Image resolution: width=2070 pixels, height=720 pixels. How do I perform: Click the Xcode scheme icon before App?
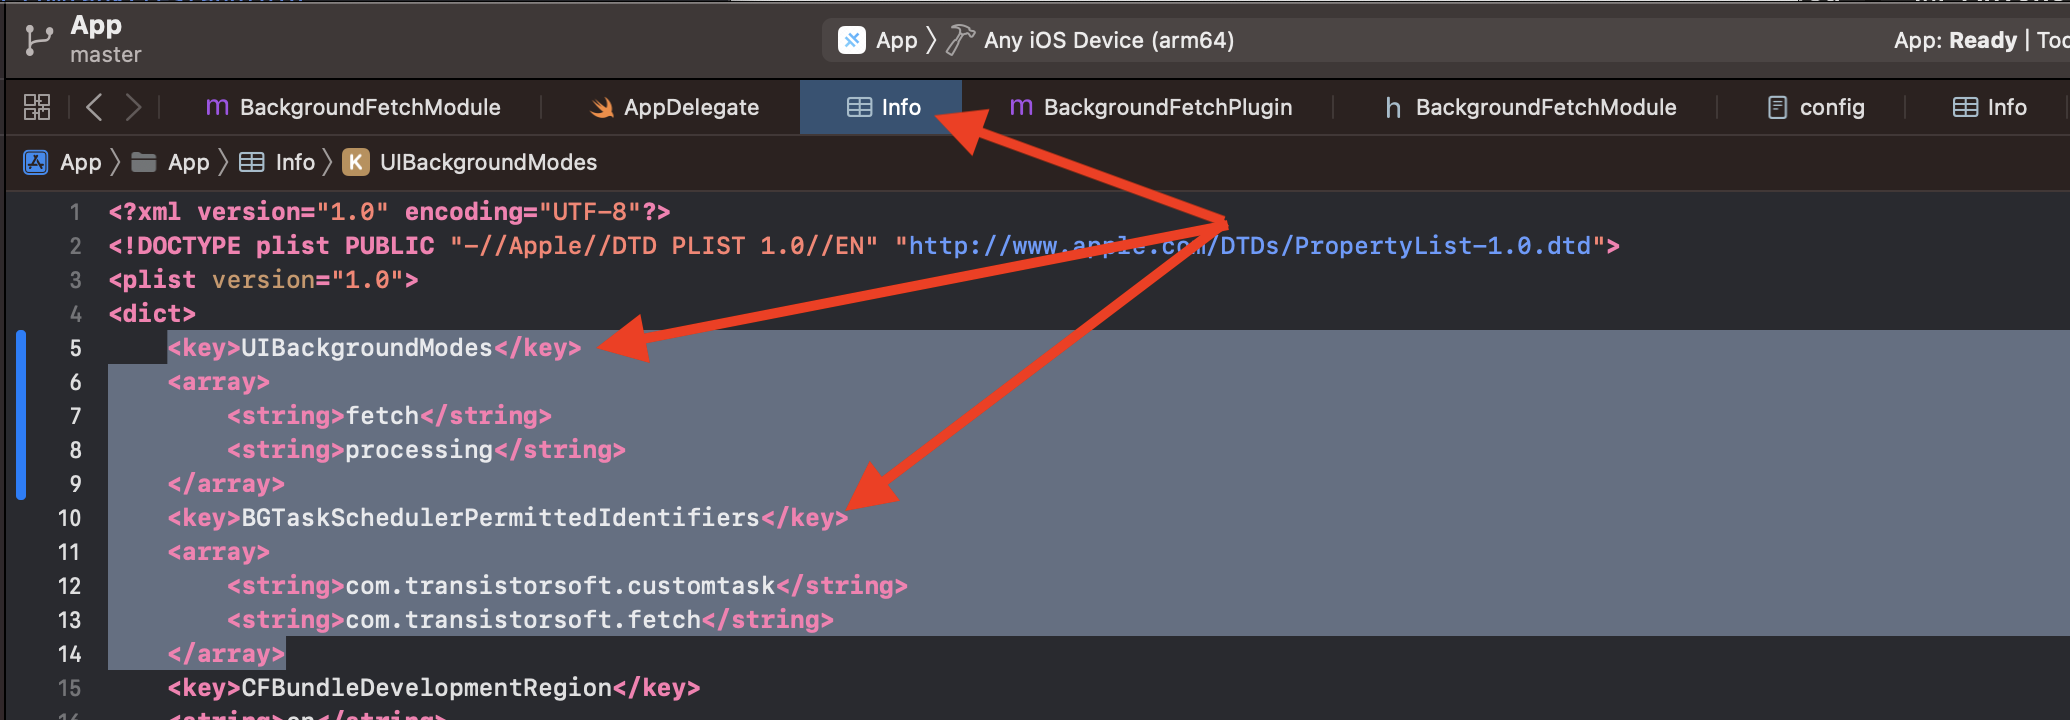click(851, 40)
